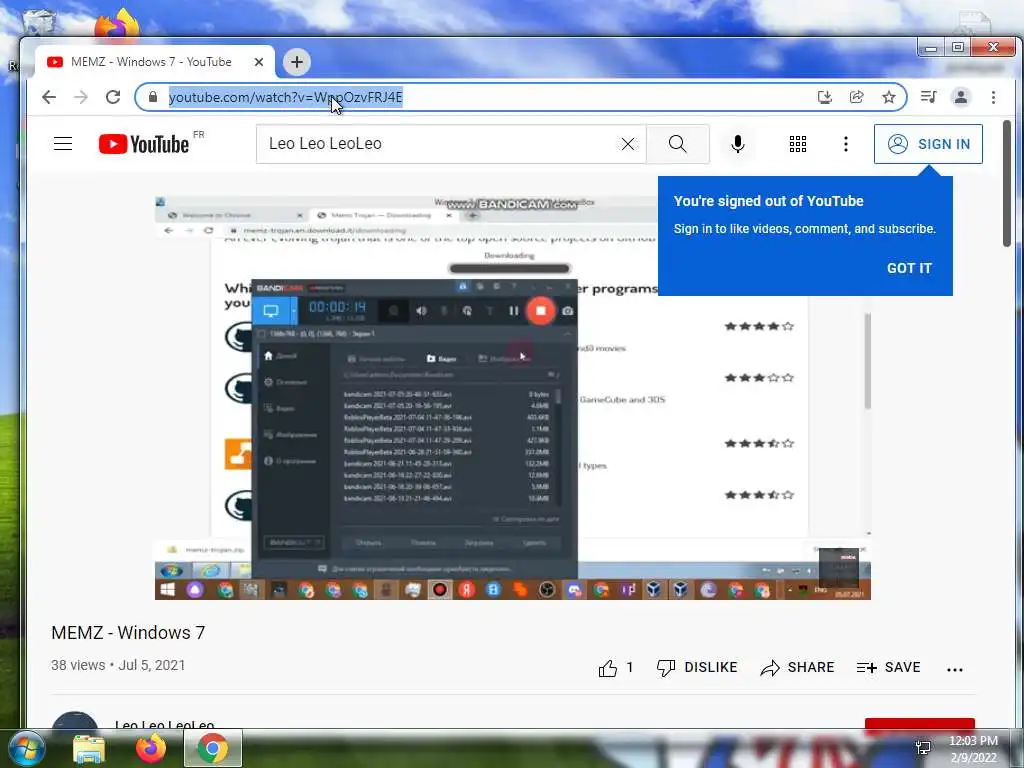The height and width of the screenshot is (768, 1024).
Task: Click the network tray icon
Action: [923, 748]
